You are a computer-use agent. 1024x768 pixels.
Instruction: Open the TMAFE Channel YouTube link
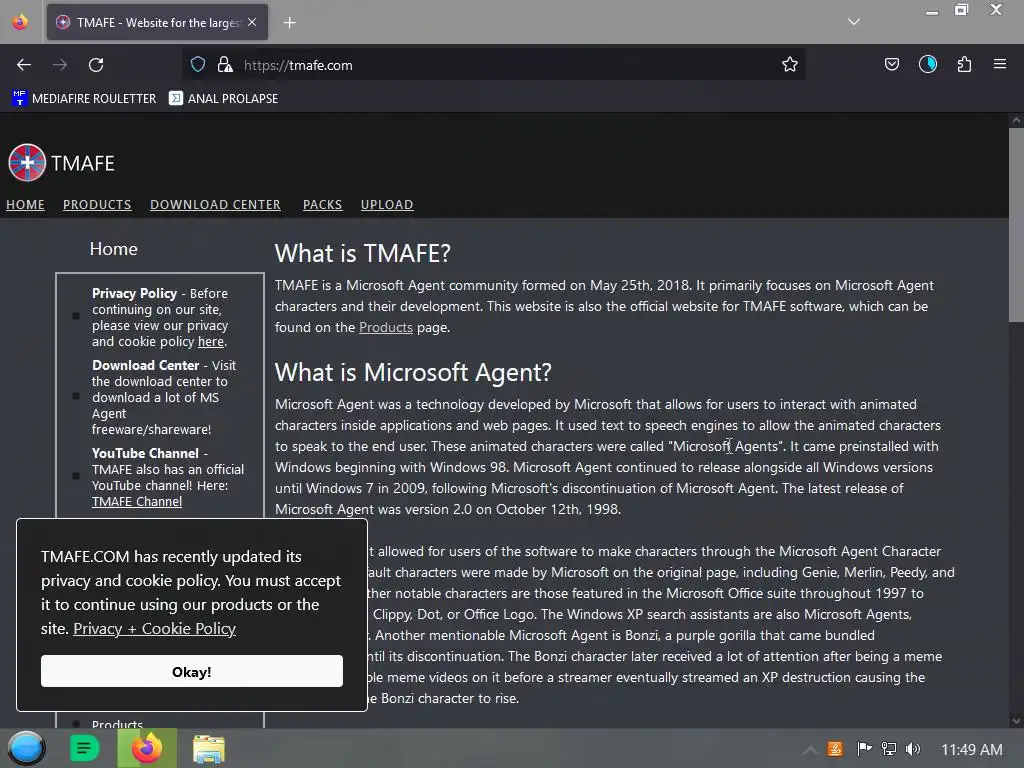coord(137,502)
